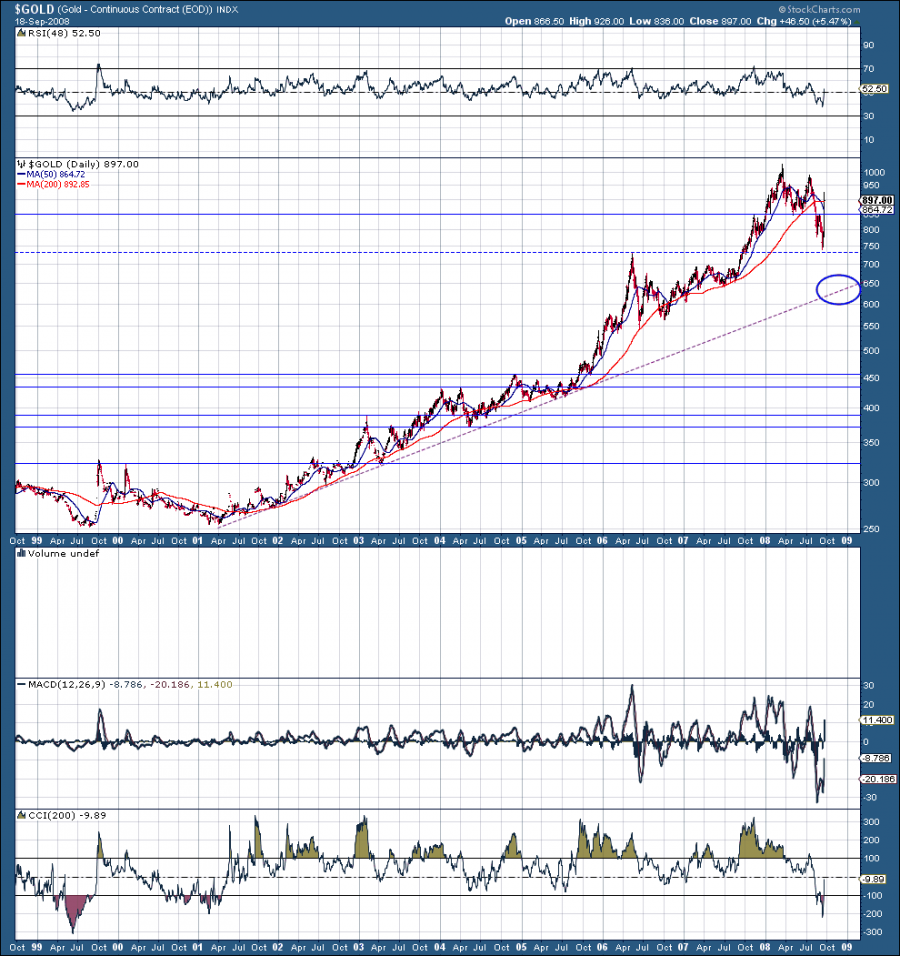Click the 650 price axis label
Screen dimensions: 900x956
(x=871, y=284)
